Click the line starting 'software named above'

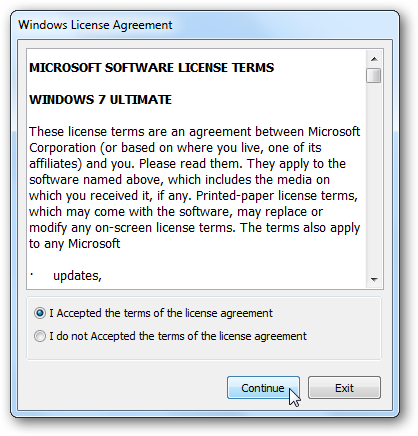click(x=179, y=180)
